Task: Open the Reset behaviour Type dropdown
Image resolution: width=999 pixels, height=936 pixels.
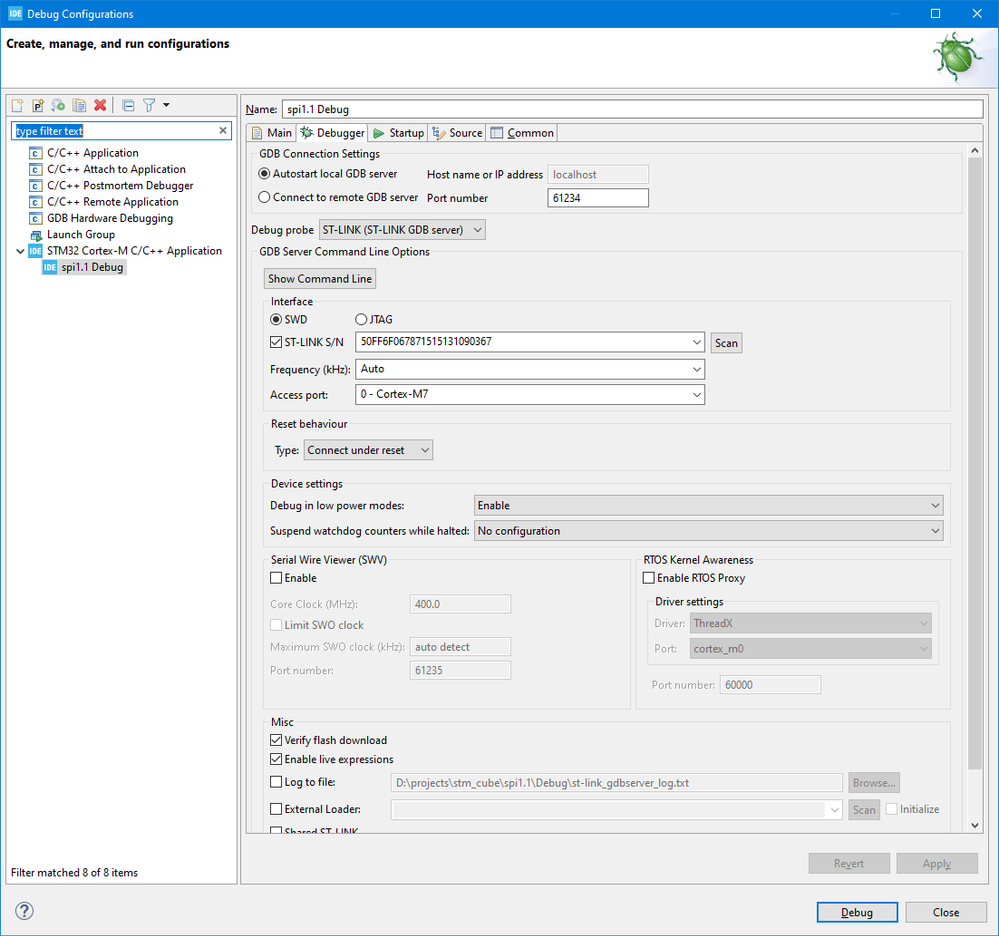Action: [368, 450]
